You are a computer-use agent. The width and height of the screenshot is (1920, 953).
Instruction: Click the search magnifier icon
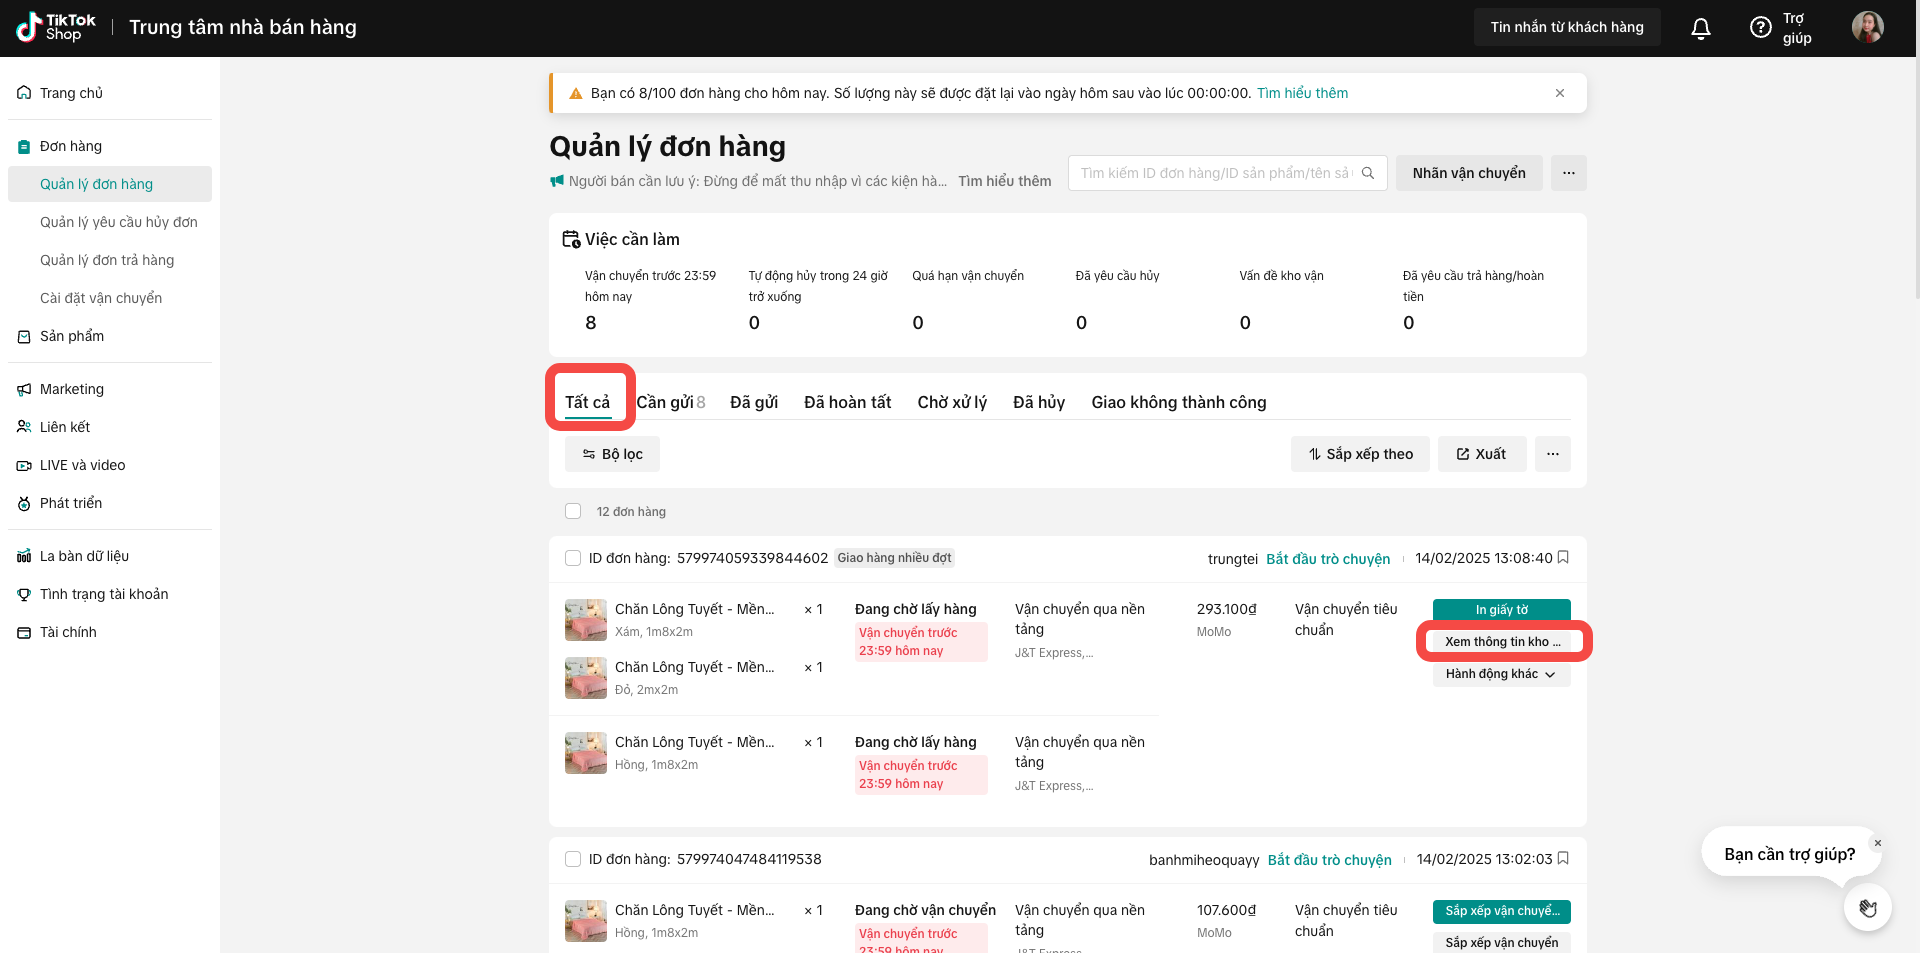(x=1368, y=173)
